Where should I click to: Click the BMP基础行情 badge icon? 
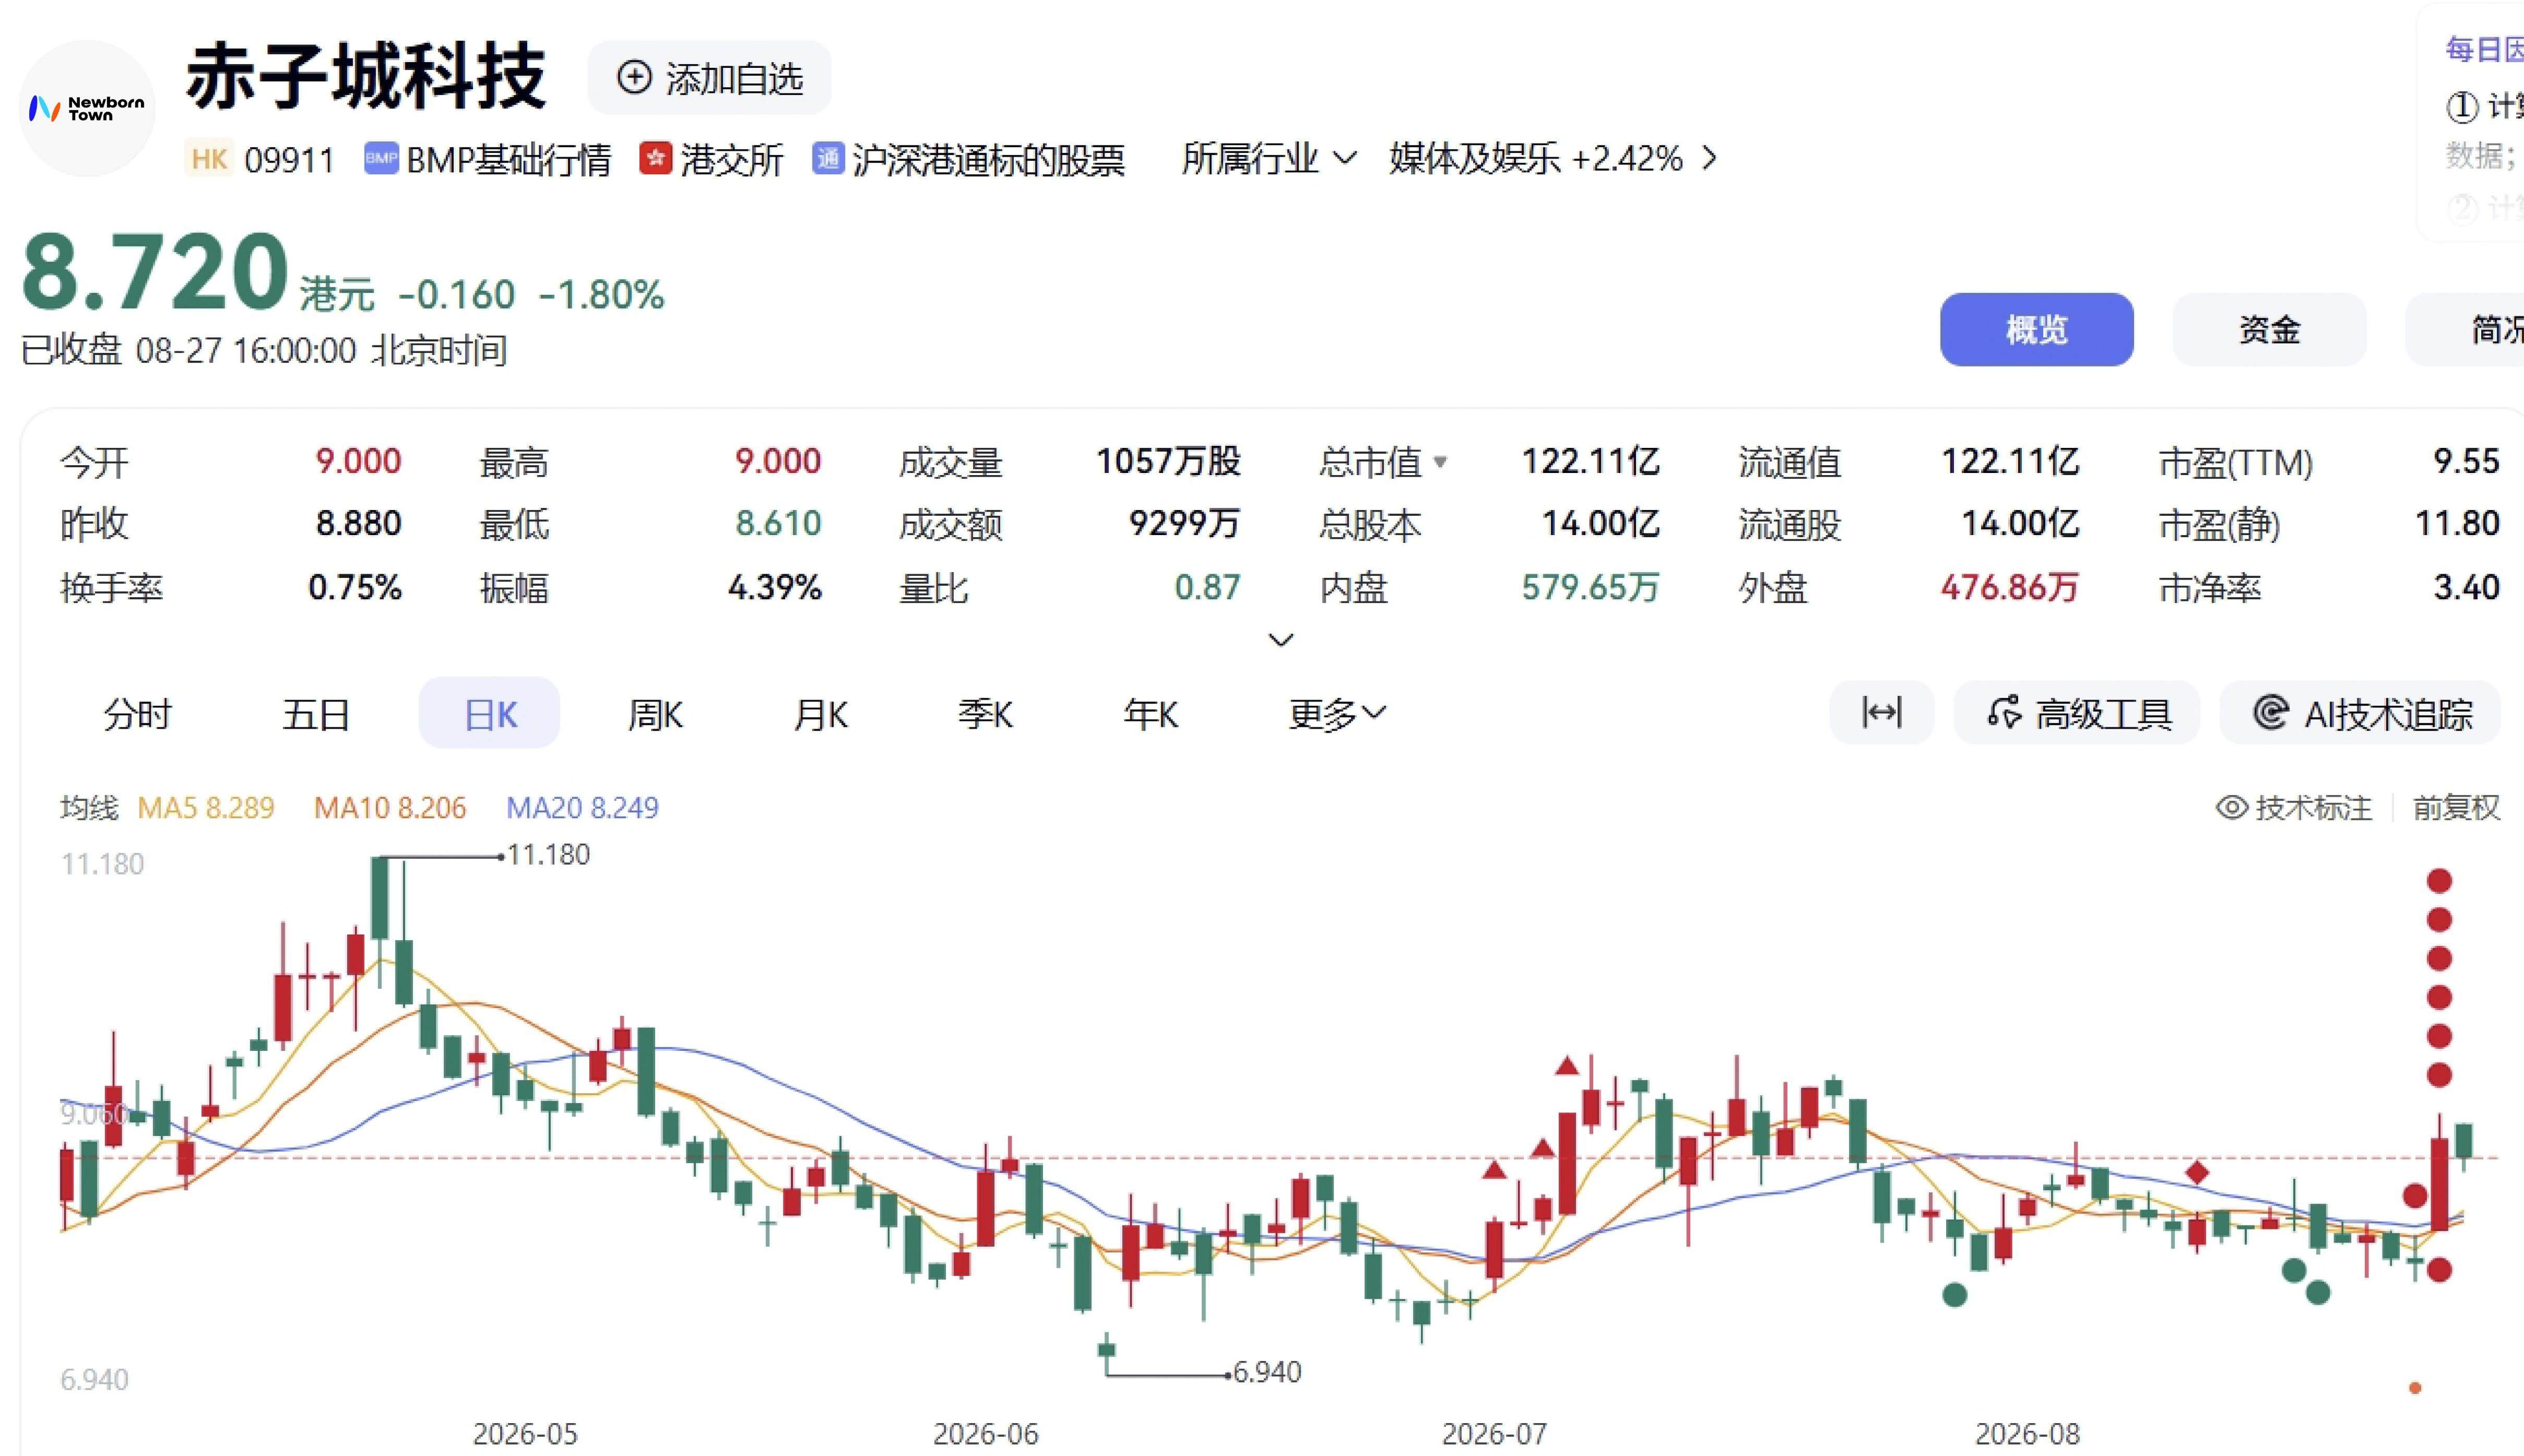point(381,159)
